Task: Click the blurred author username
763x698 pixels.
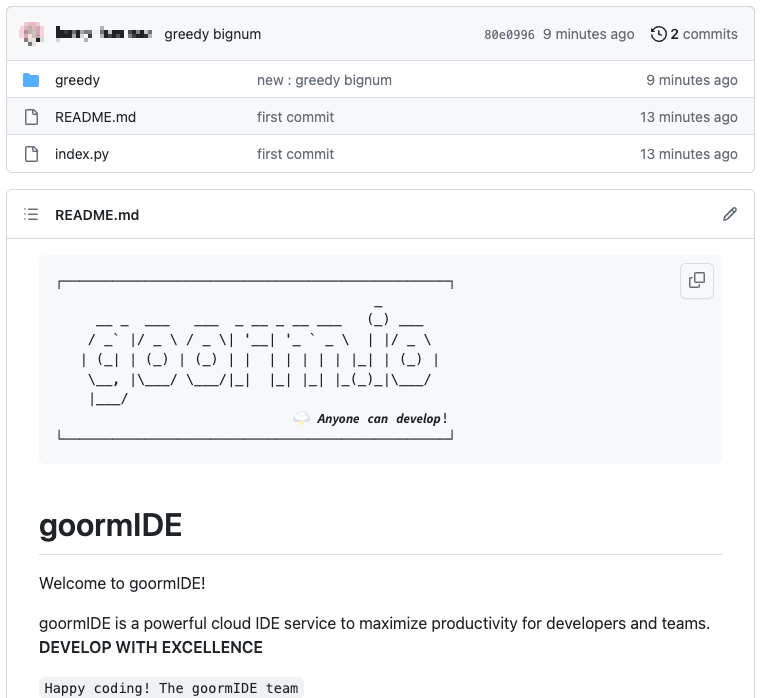Action: 104,34
